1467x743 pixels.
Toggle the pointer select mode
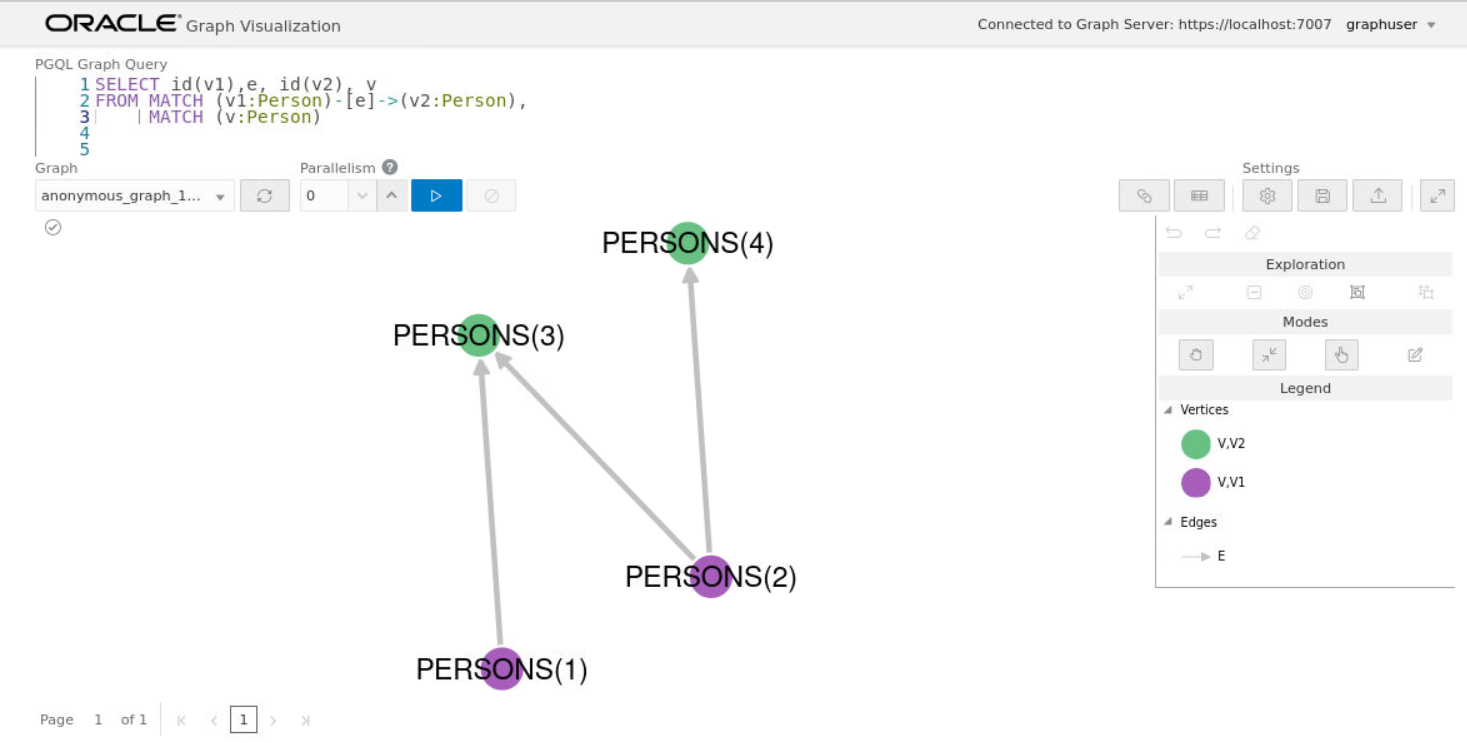pyautogui.click(x=1341, y=354)
